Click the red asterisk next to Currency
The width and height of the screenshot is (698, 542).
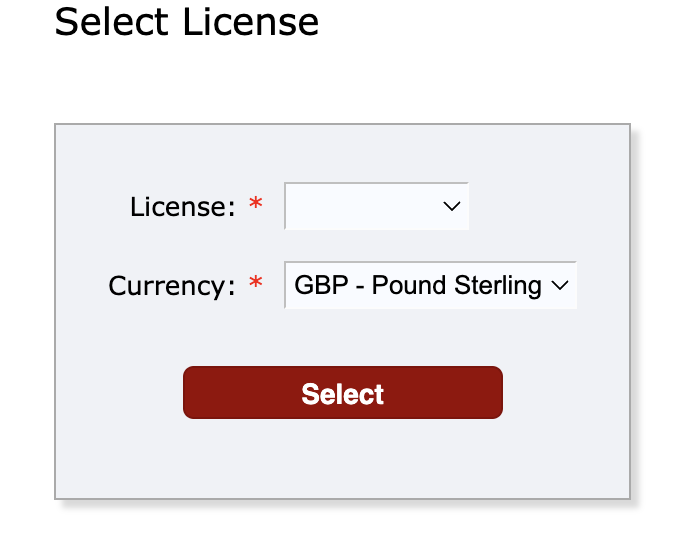256,284
